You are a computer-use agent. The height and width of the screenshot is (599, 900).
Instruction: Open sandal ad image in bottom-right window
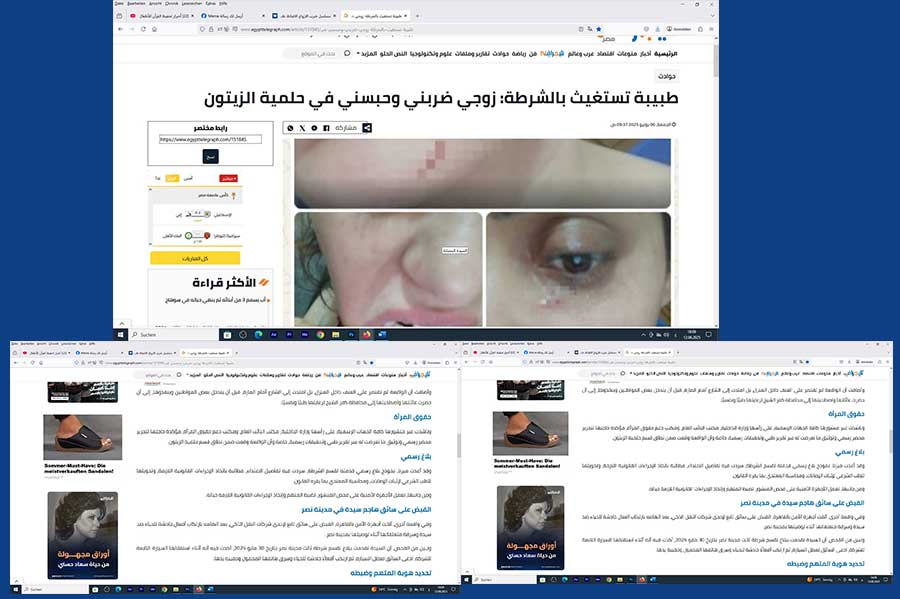pyautogui.click(x=530, y=433)
